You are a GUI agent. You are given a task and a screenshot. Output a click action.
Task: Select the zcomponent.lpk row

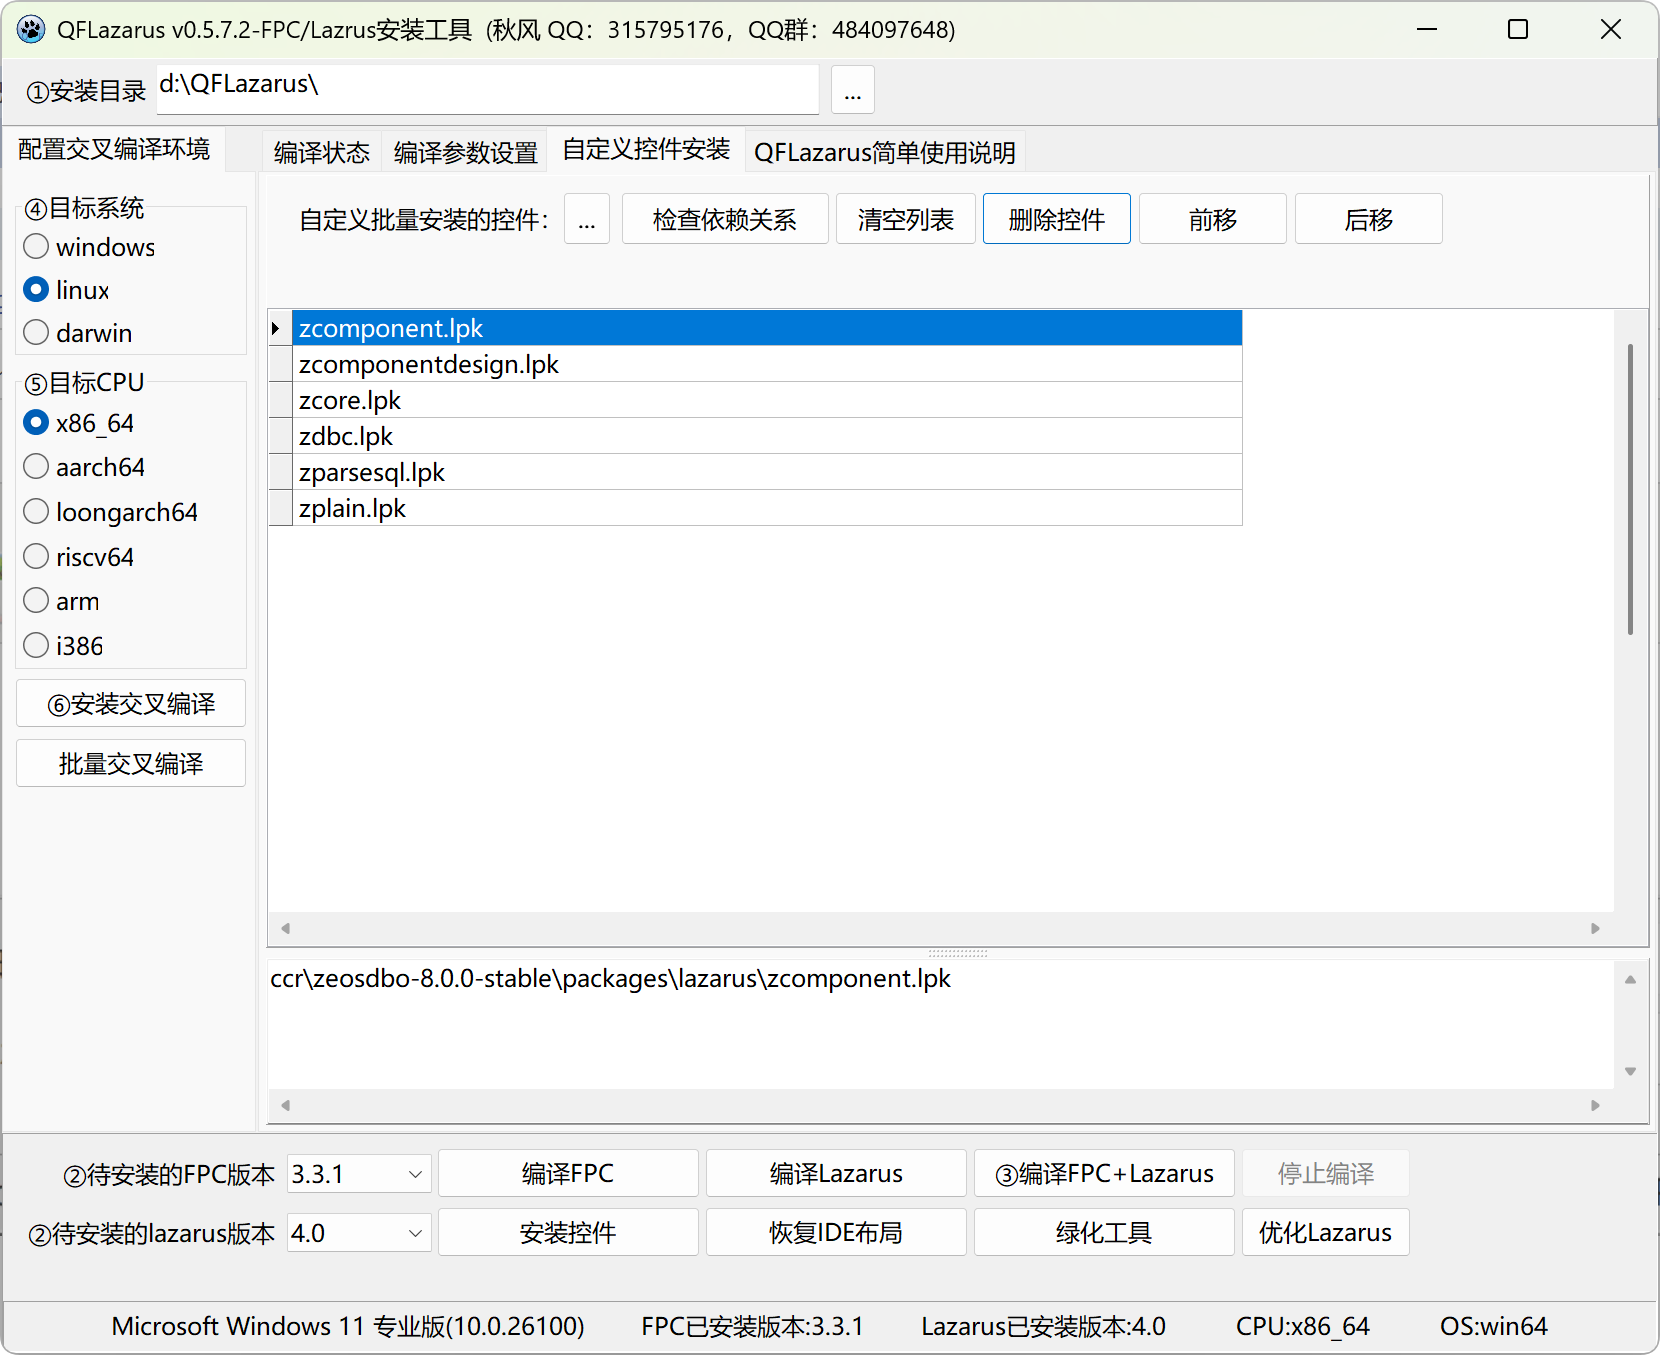coord(767,328)
